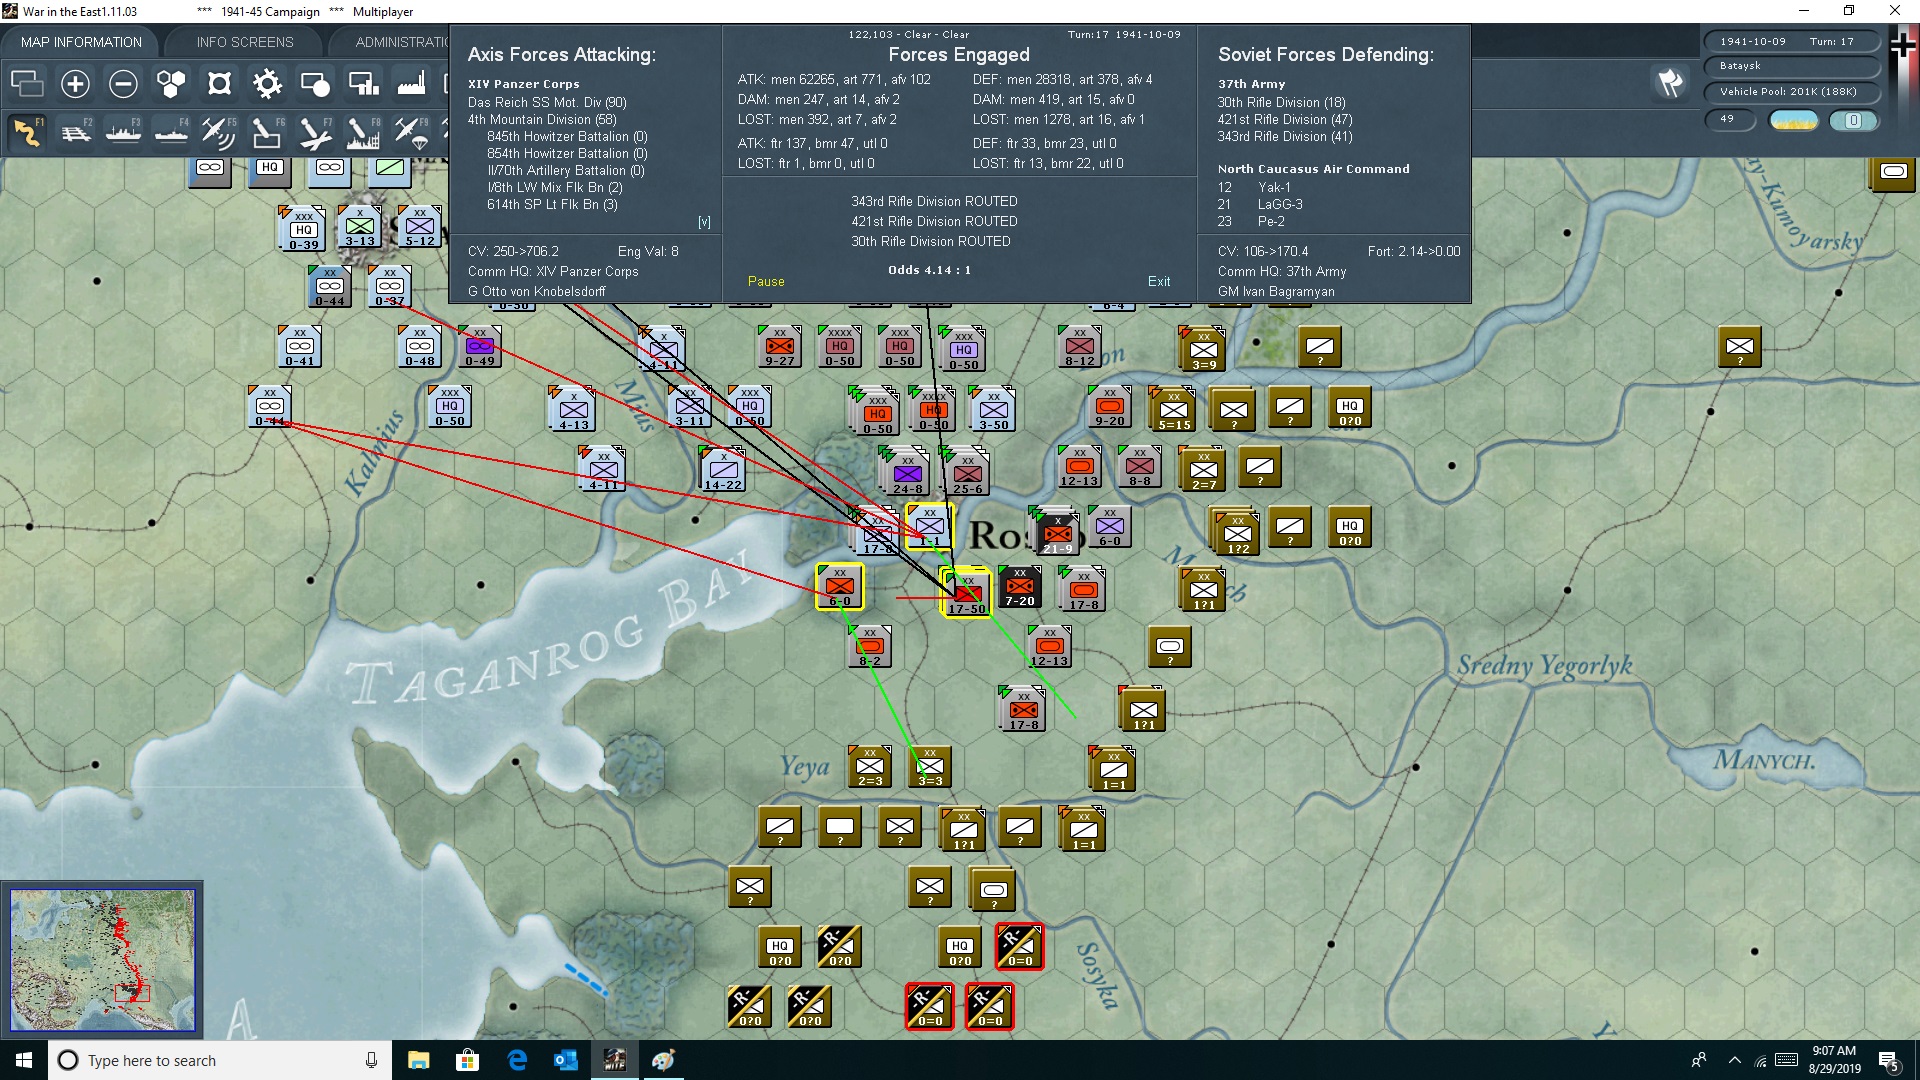Activate the F2 rail movement mode
Image resolution: width=1920 pixels, height=1080 pixels.
click(x=75, y=132)
